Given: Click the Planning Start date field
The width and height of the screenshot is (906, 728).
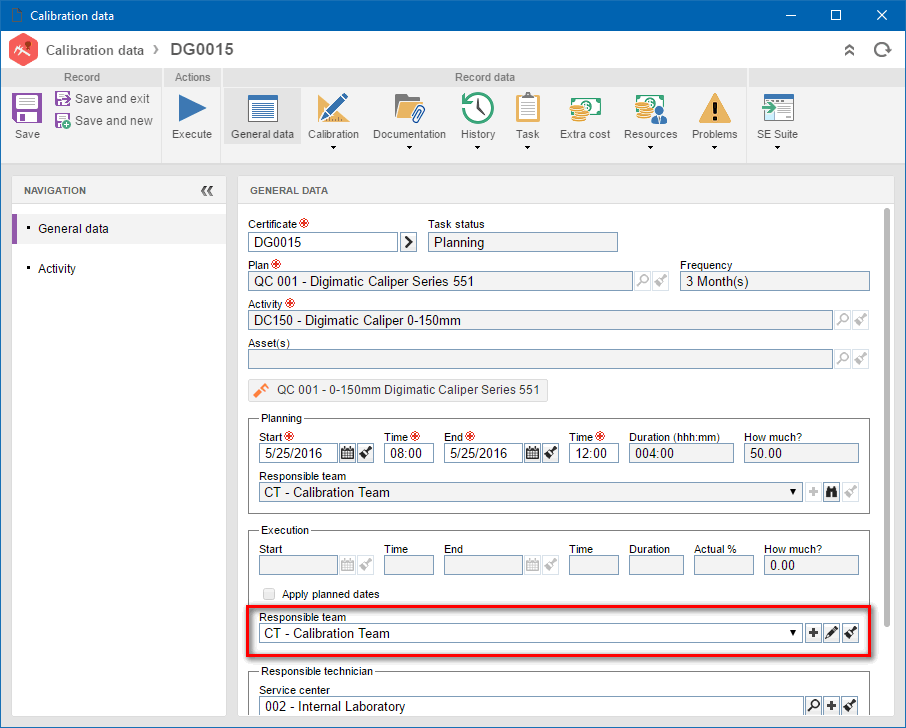Looking at the screenshot, I should [x=298, y=453].
